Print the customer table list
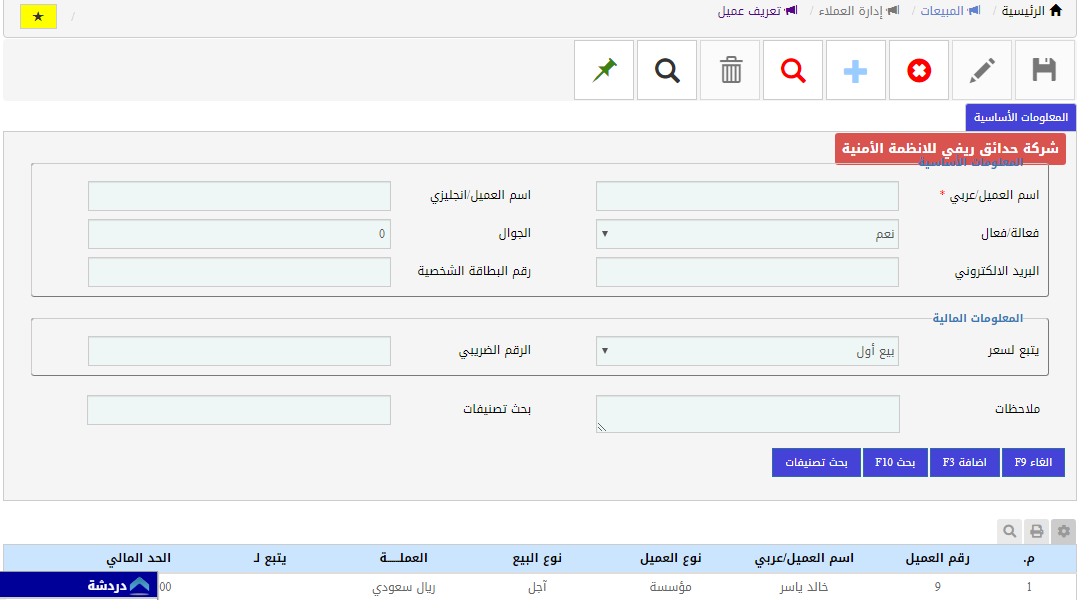The image size is (1080, 600). (1037, 531)
